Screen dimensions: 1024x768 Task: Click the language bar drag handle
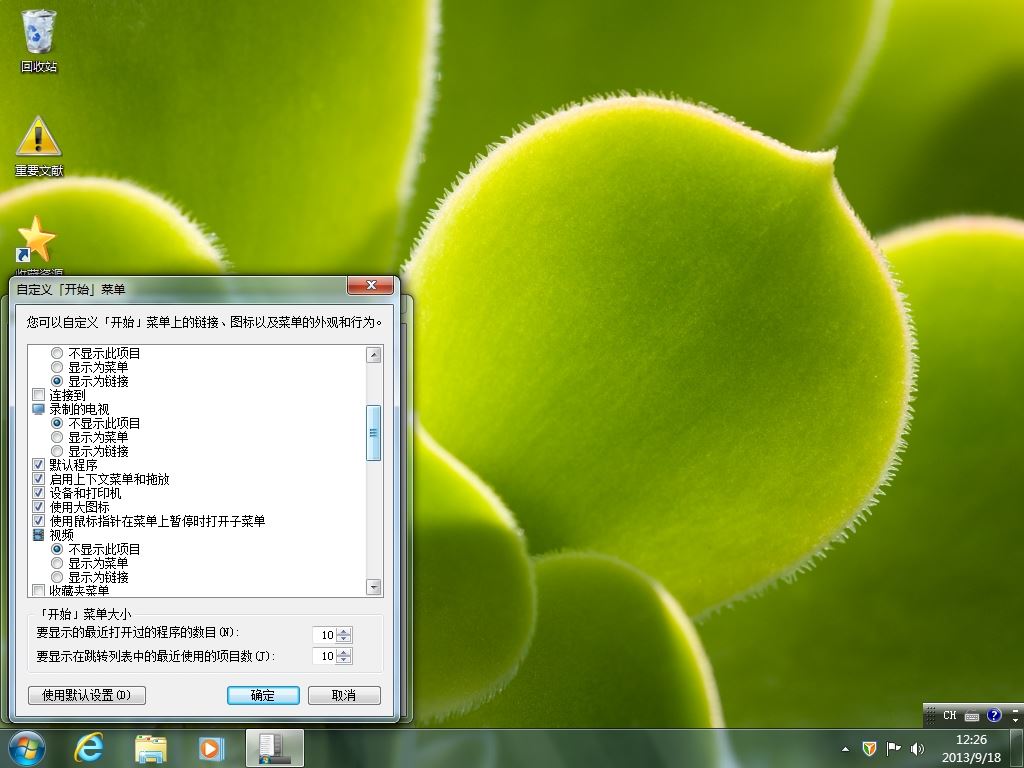click(931, 715)
